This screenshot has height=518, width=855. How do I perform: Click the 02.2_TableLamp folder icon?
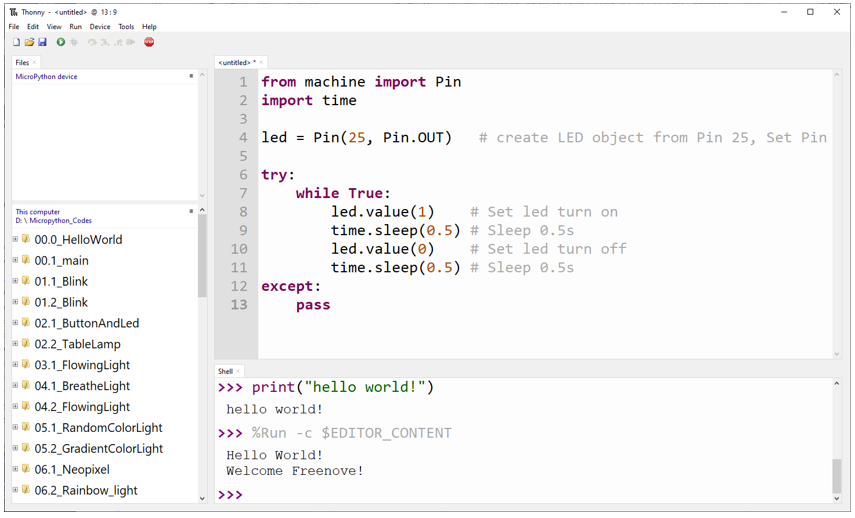tap(26, 344)
